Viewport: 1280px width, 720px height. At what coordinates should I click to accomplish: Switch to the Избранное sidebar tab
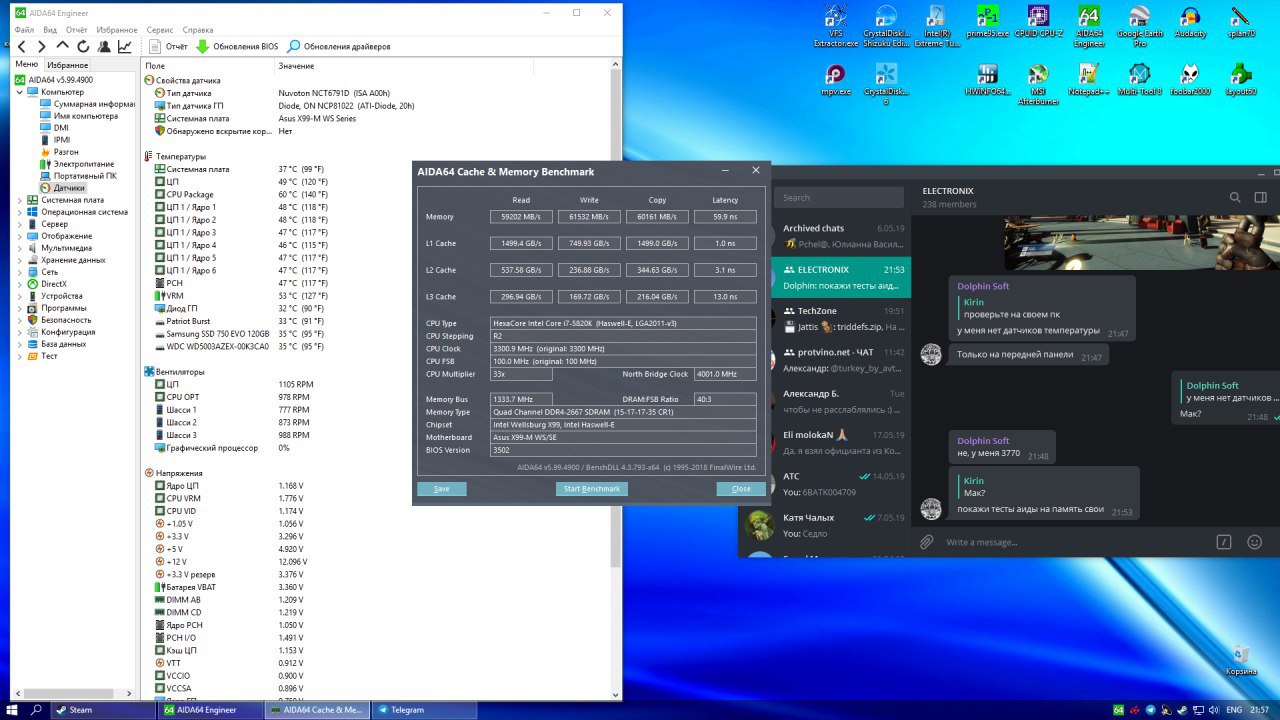coord(67,64)
